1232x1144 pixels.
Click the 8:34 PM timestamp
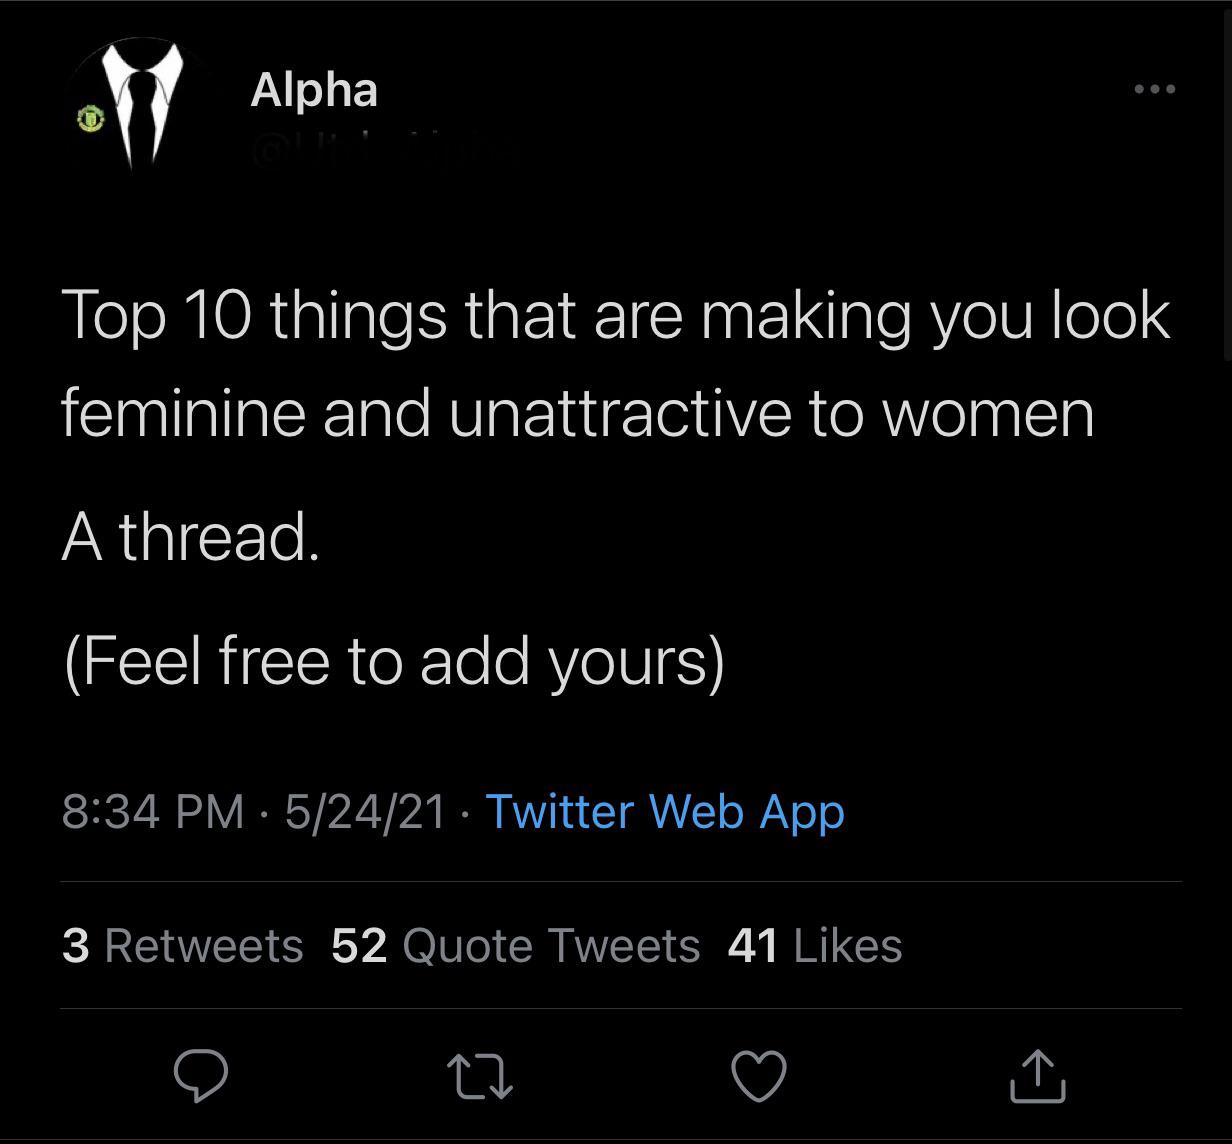click(152, 811)
